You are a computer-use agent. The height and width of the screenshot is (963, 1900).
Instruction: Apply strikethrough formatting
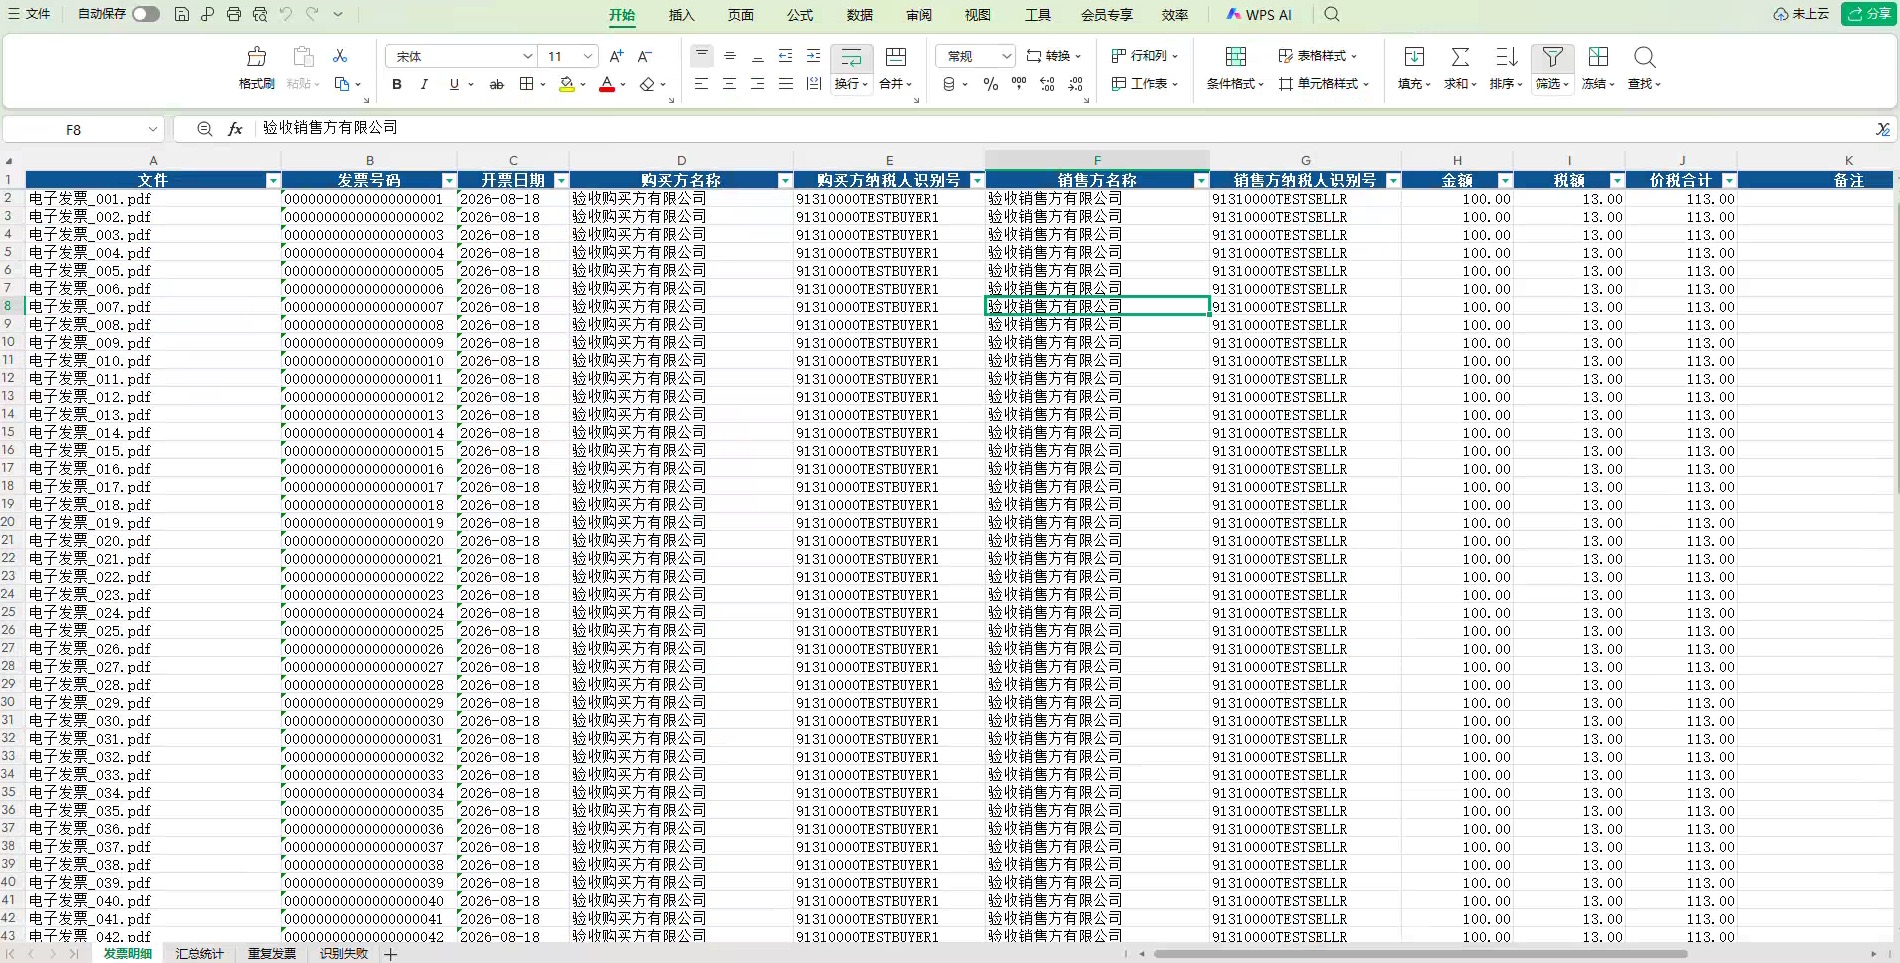(496, 84)
